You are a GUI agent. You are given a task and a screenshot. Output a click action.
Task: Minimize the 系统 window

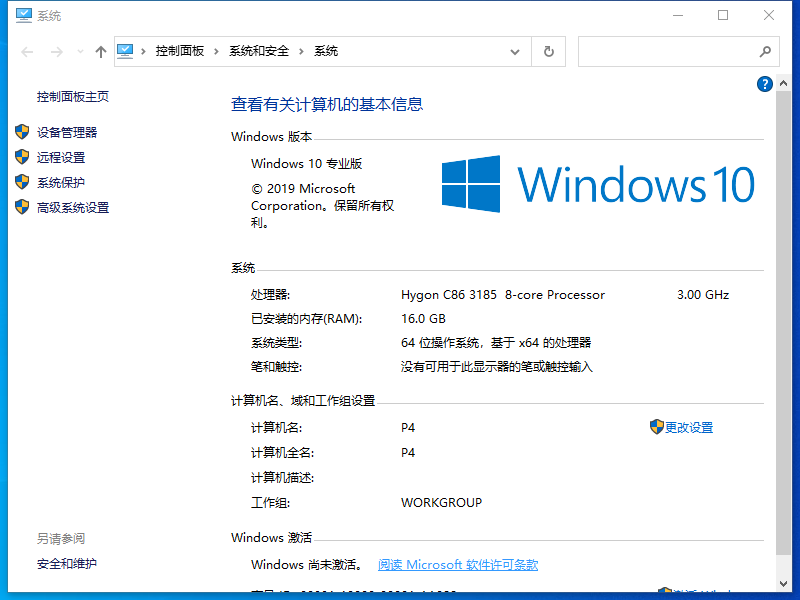pyautogui.click(x=678, y=15)
